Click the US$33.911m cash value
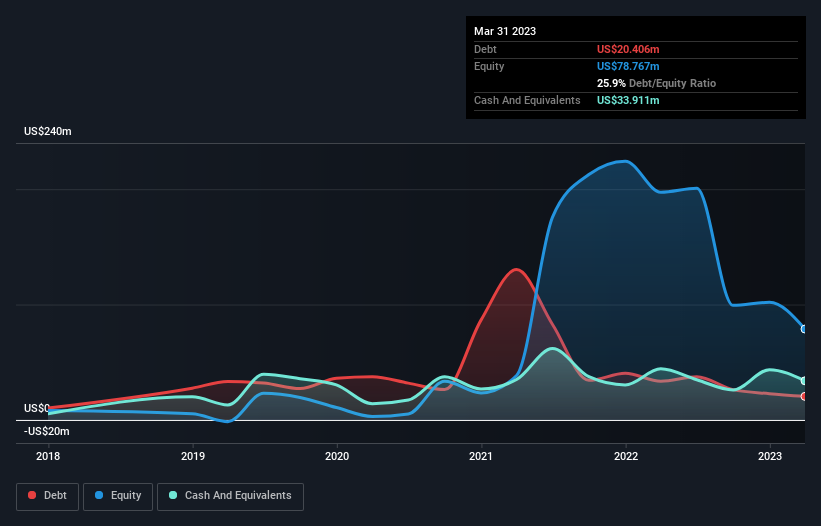The width and height of the screenshot is (821, 526). pyautogui.click(x=628, y=100)
